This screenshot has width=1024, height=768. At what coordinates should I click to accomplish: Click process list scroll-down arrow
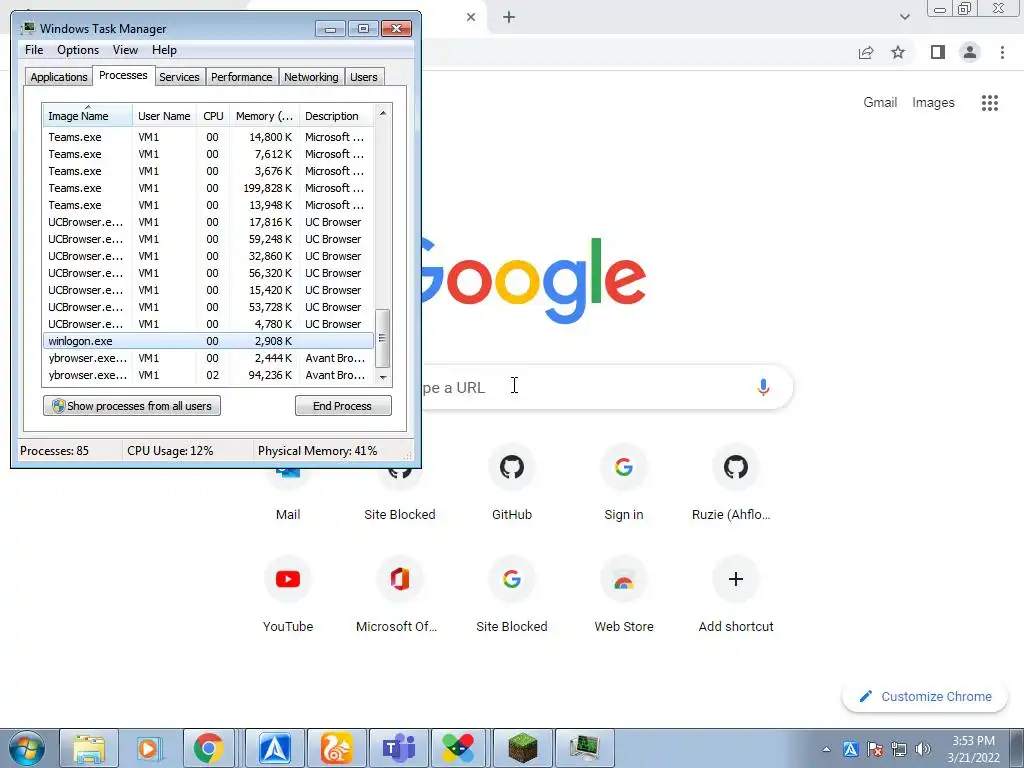pos(383,377)
